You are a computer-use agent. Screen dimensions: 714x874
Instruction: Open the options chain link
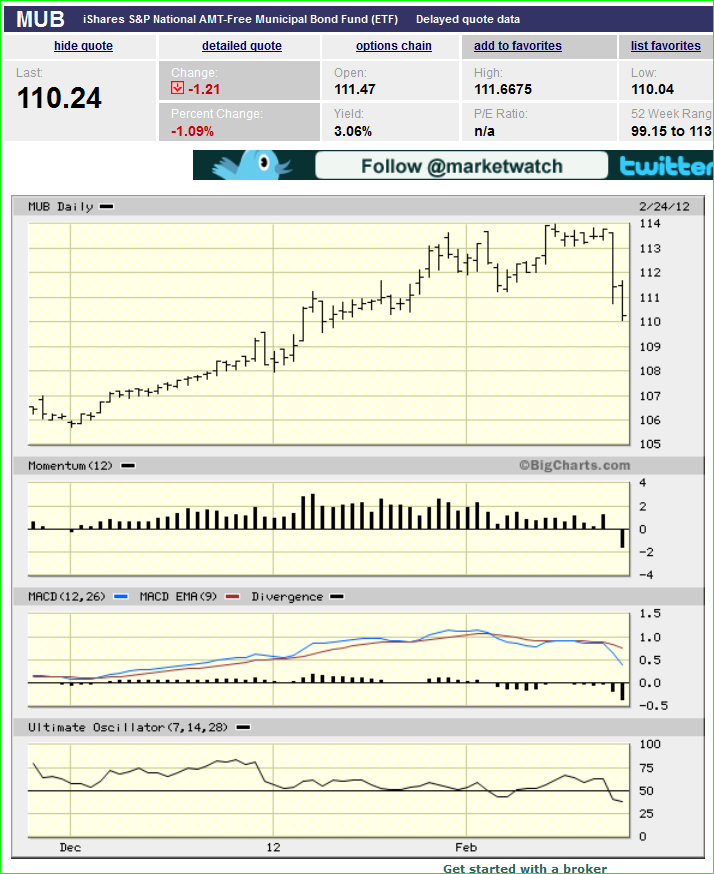(x=394, y=46)
